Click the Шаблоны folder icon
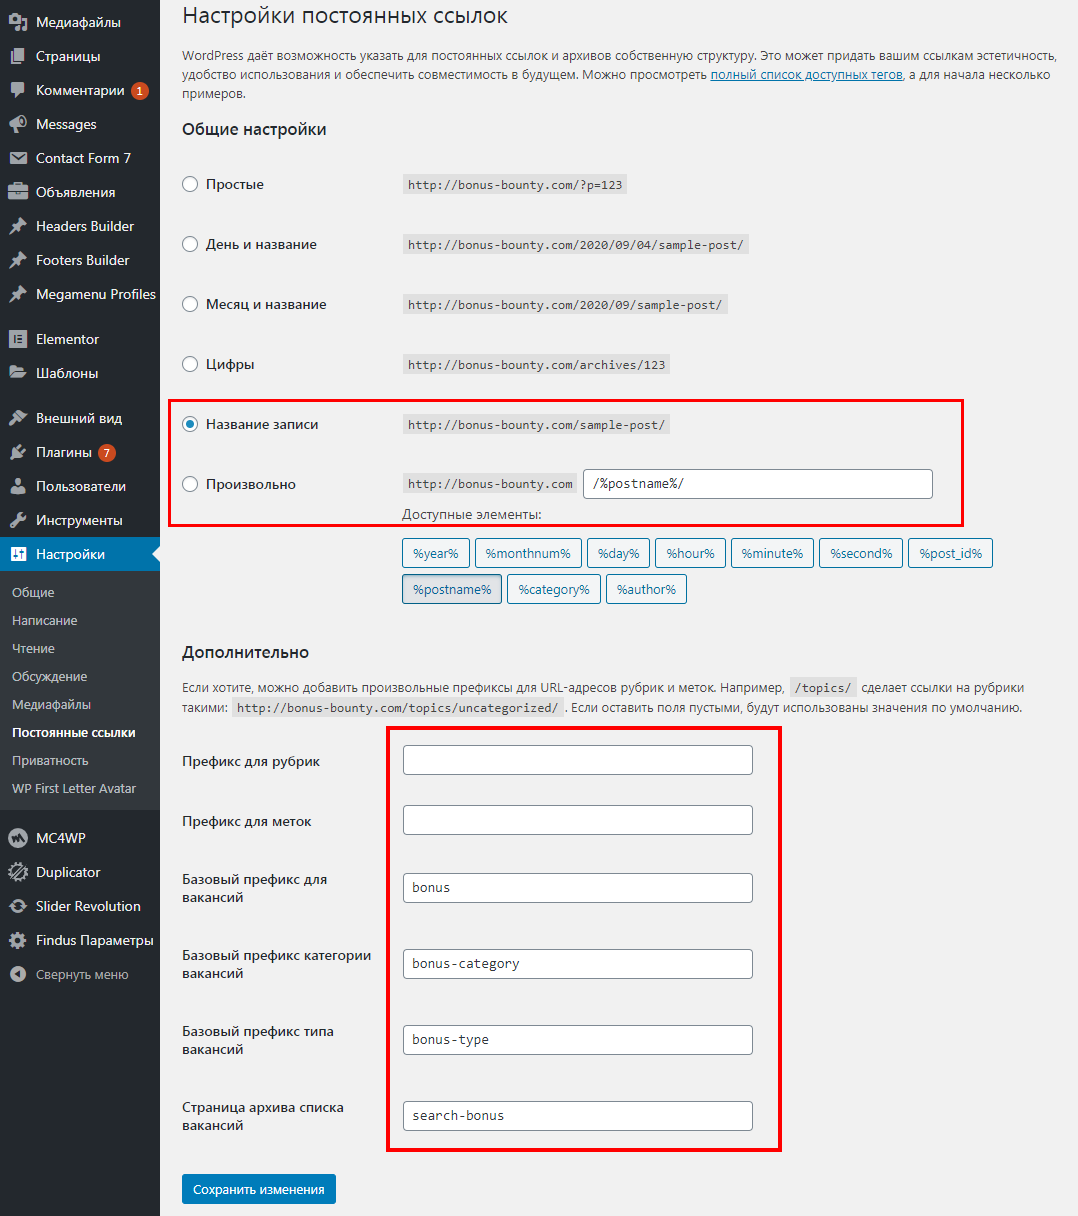The width and height of the screenshot is (1078, 1216). tap(18, 373)
